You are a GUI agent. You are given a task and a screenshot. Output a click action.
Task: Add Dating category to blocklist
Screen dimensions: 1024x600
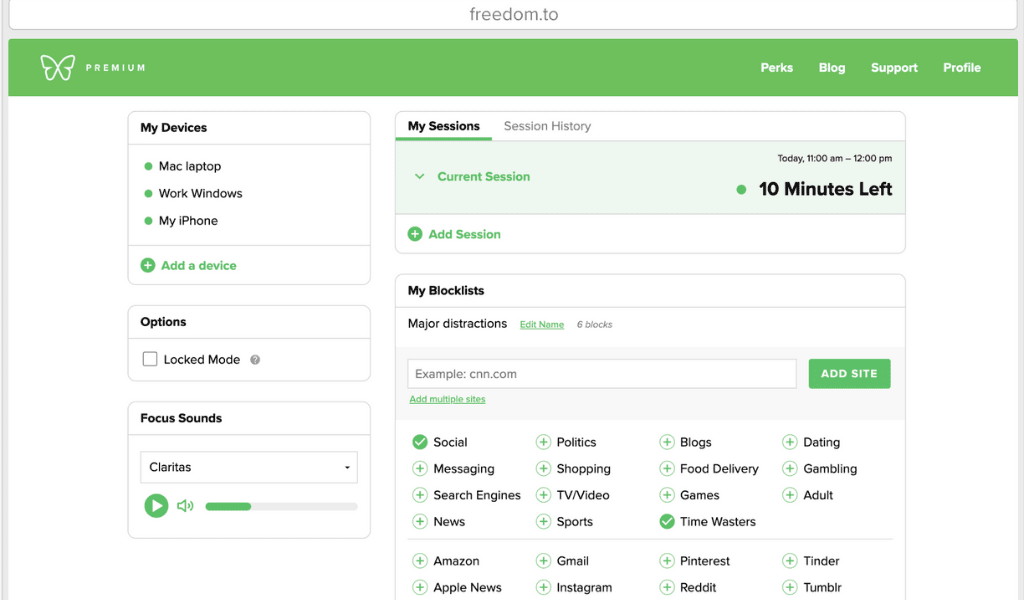click(x=790, y=442)
